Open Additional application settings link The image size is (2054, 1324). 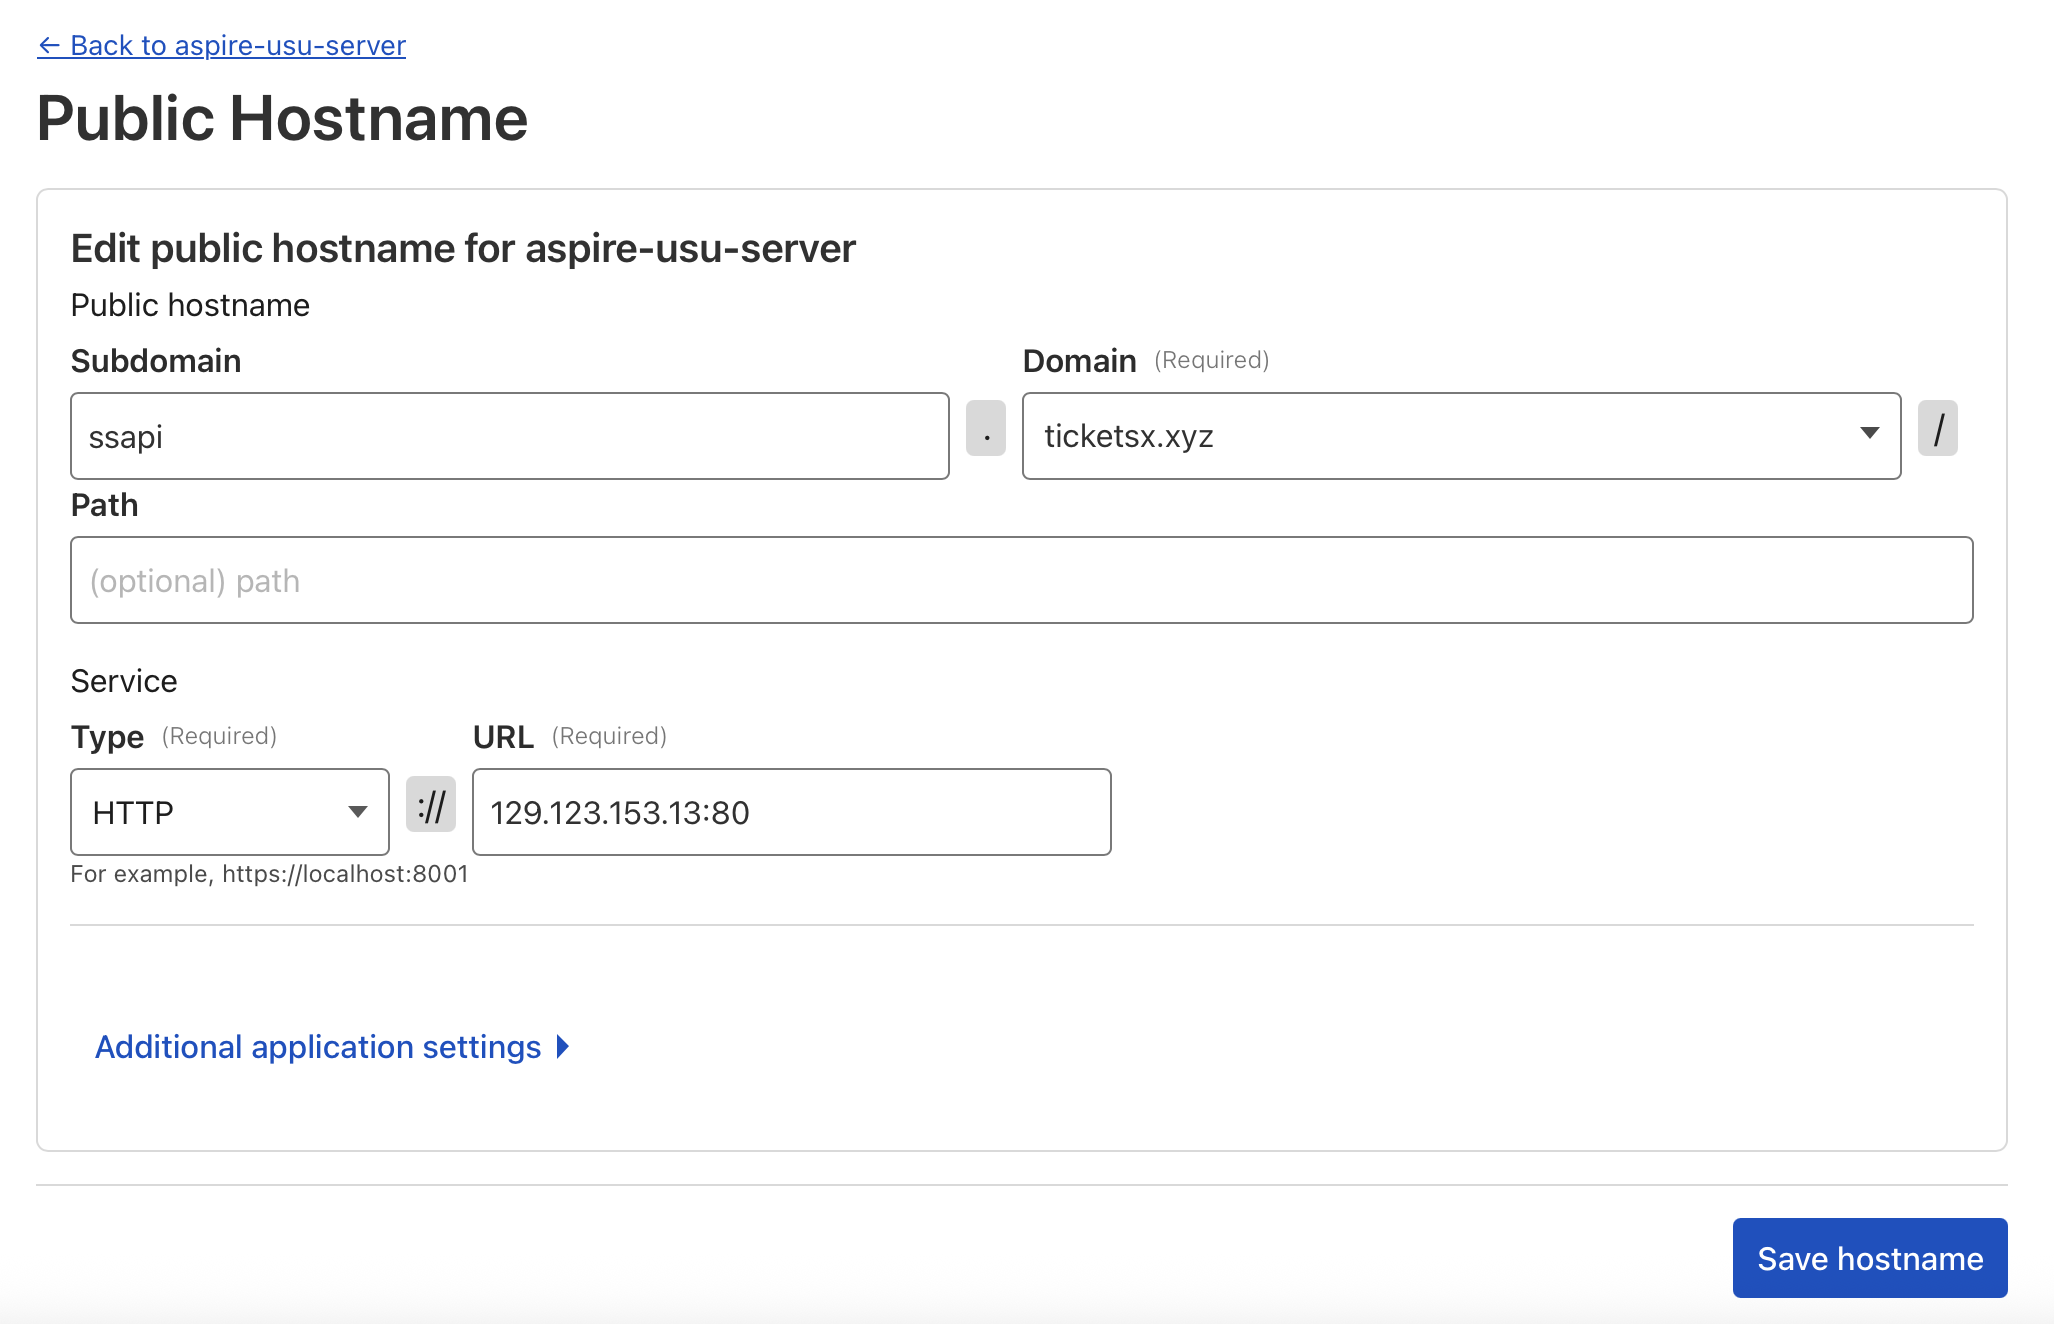[x=318, y=1047]
